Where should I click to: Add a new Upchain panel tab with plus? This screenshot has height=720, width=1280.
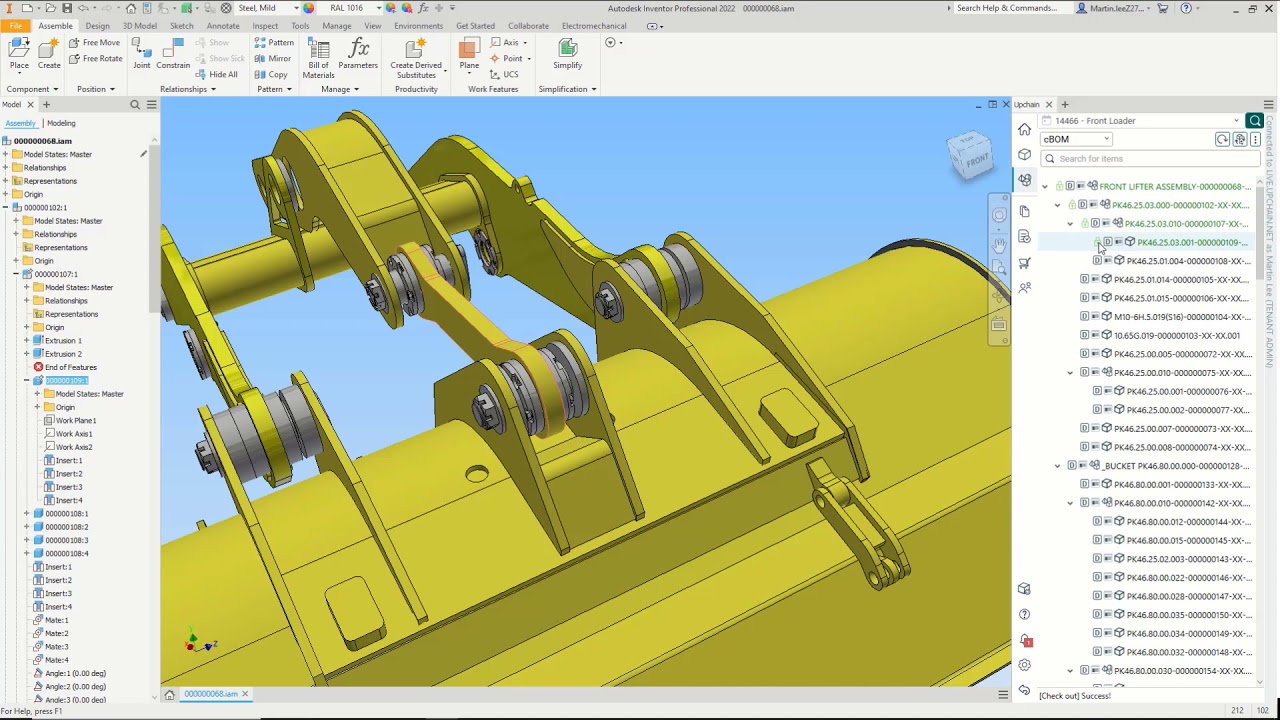[1065, 104]
